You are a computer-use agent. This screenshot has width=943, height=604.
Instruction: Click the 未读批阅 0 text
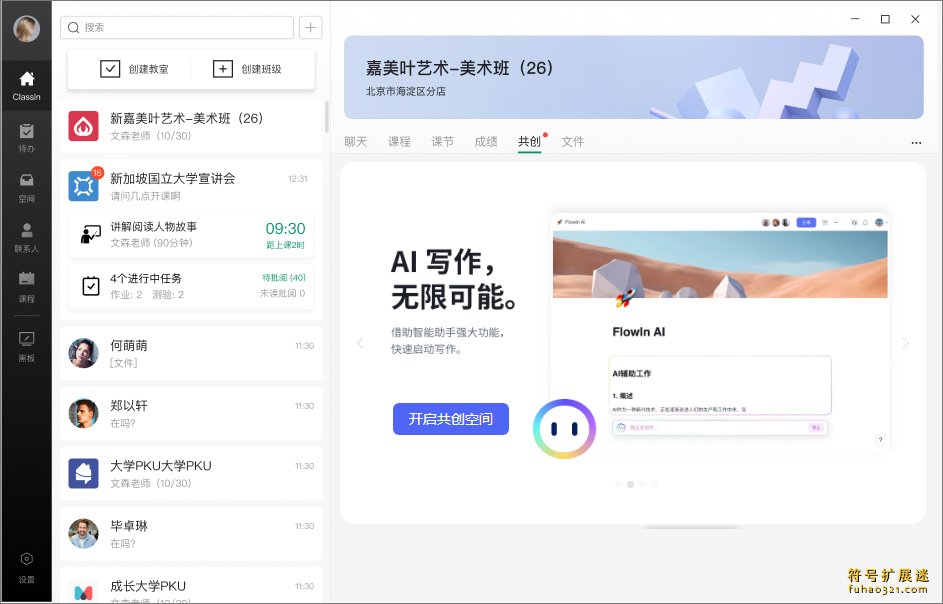coord(283,294)
